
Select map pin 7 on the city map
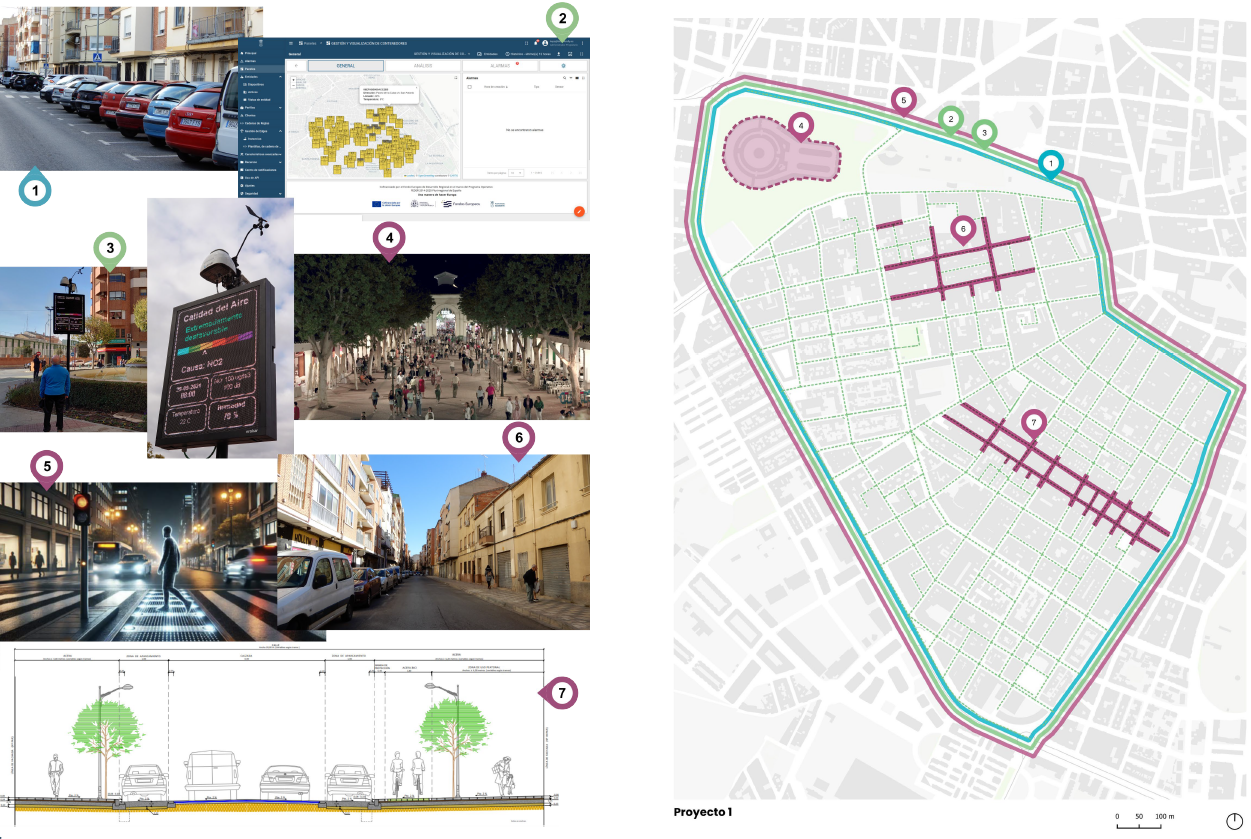(x=1034, y=423)
